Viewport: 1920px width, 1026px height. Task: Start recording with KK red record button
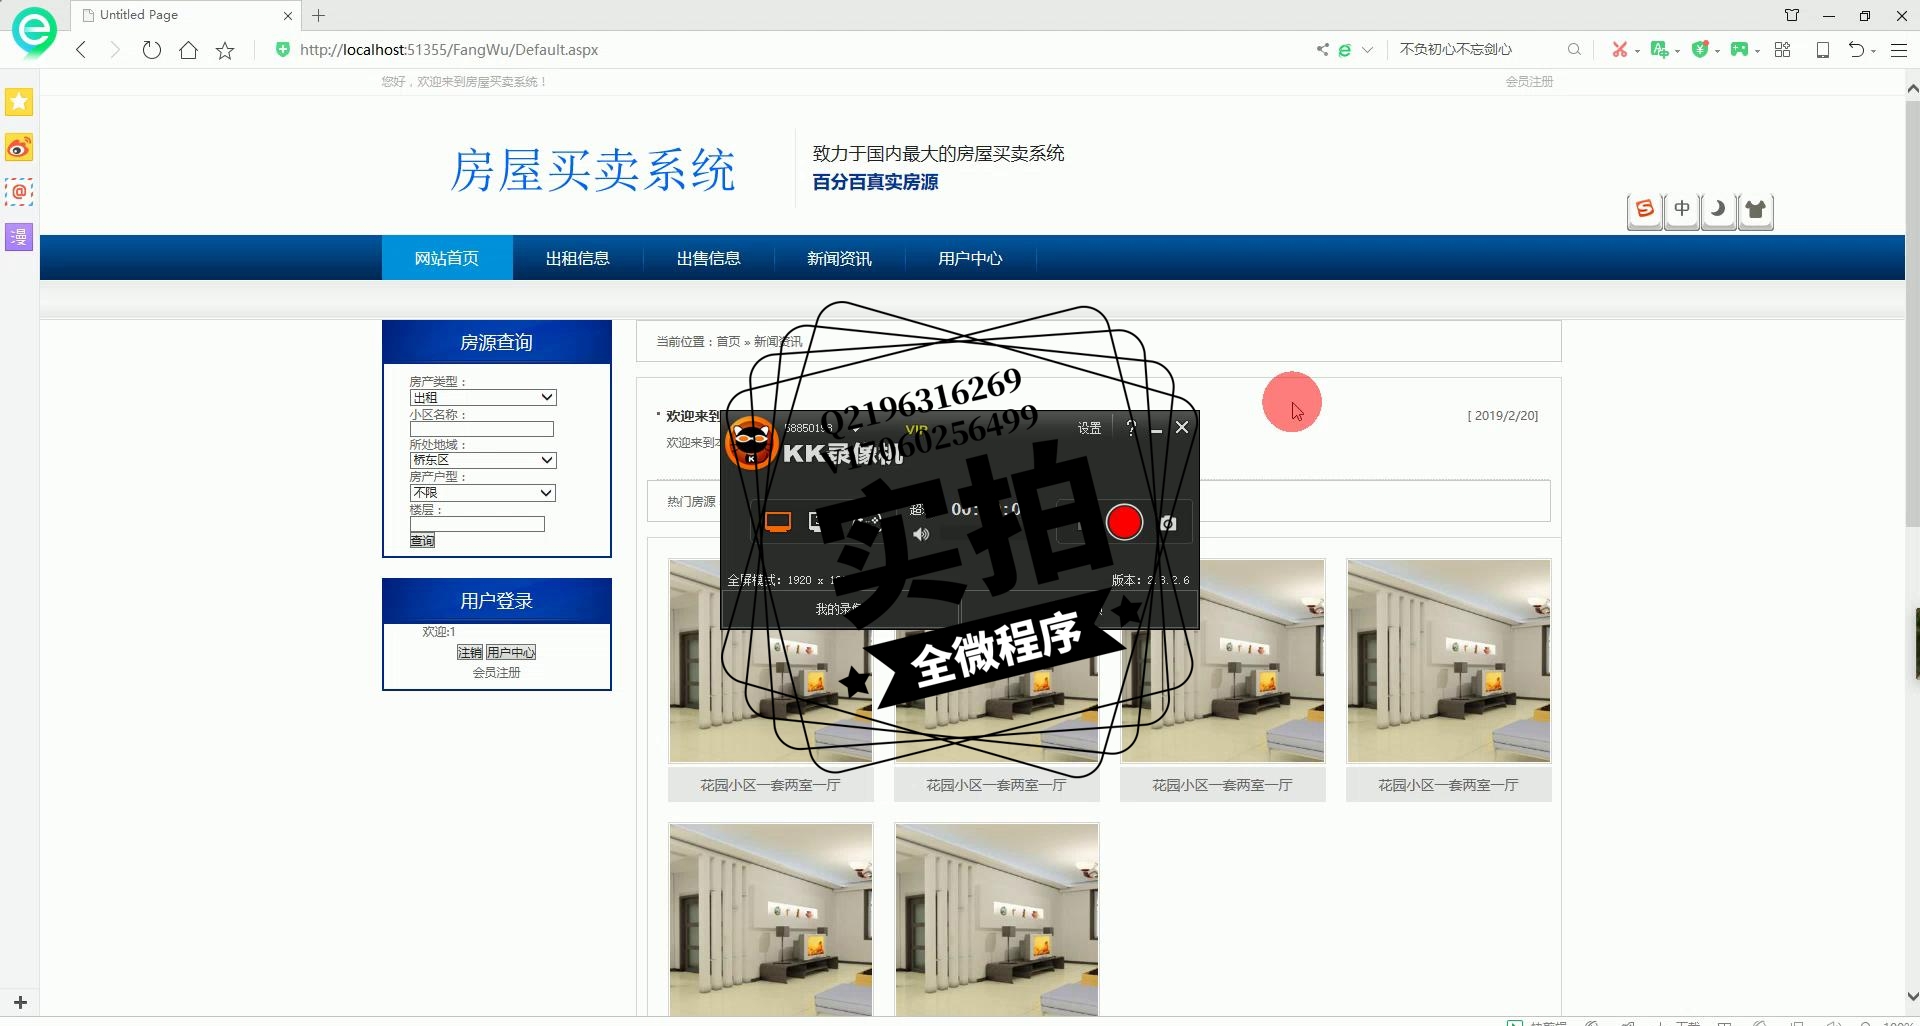[x=1124, y=522]
